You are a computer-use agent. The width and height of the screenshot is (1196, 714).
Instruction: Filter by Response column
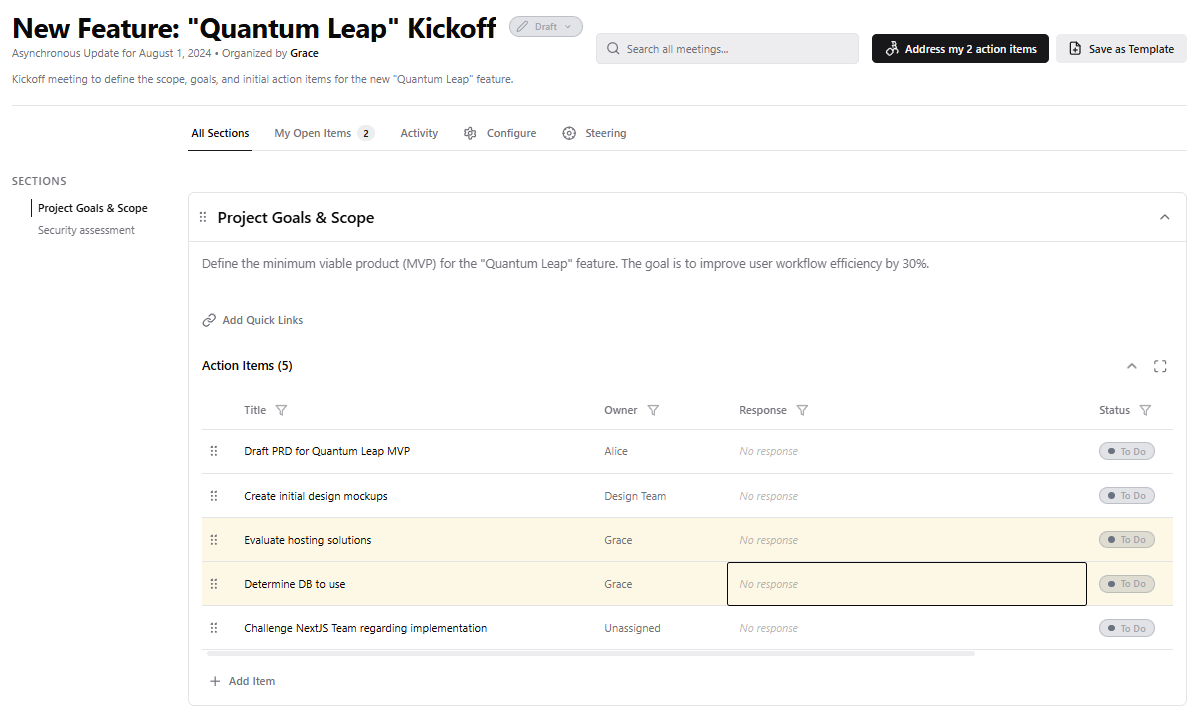(802, 410)
